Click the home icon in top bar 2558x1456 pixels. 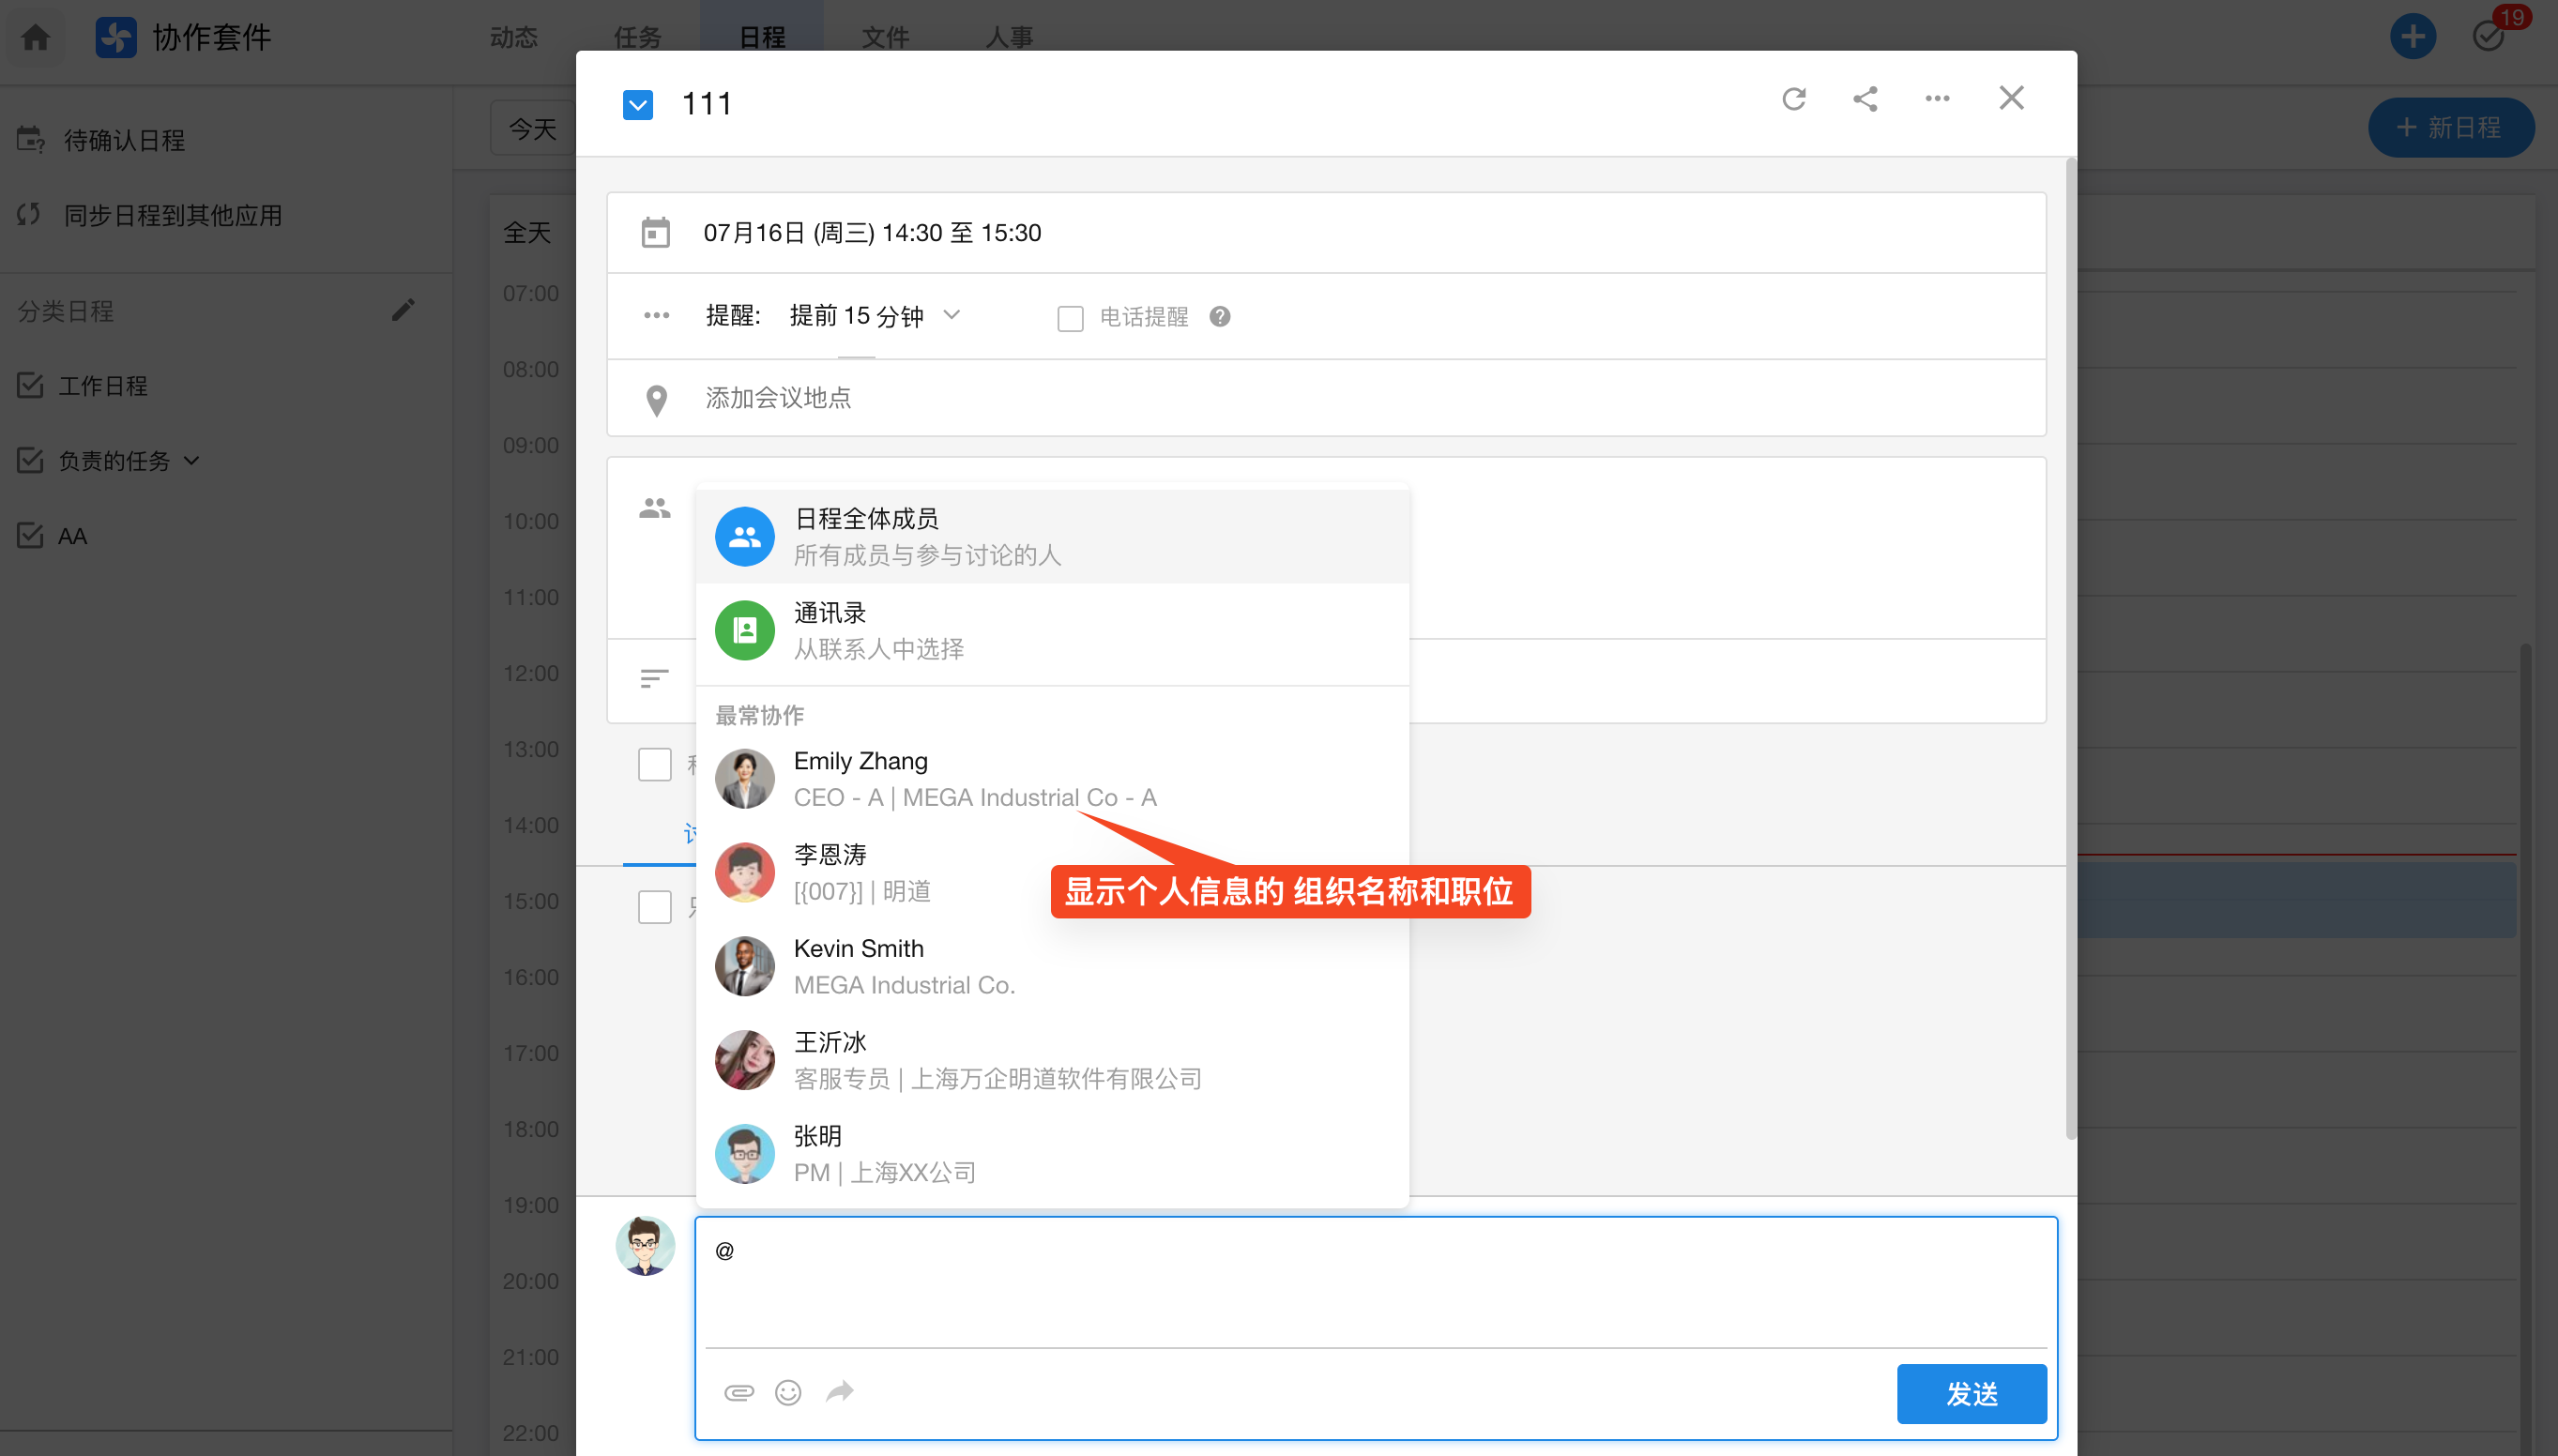coord(36,37)
